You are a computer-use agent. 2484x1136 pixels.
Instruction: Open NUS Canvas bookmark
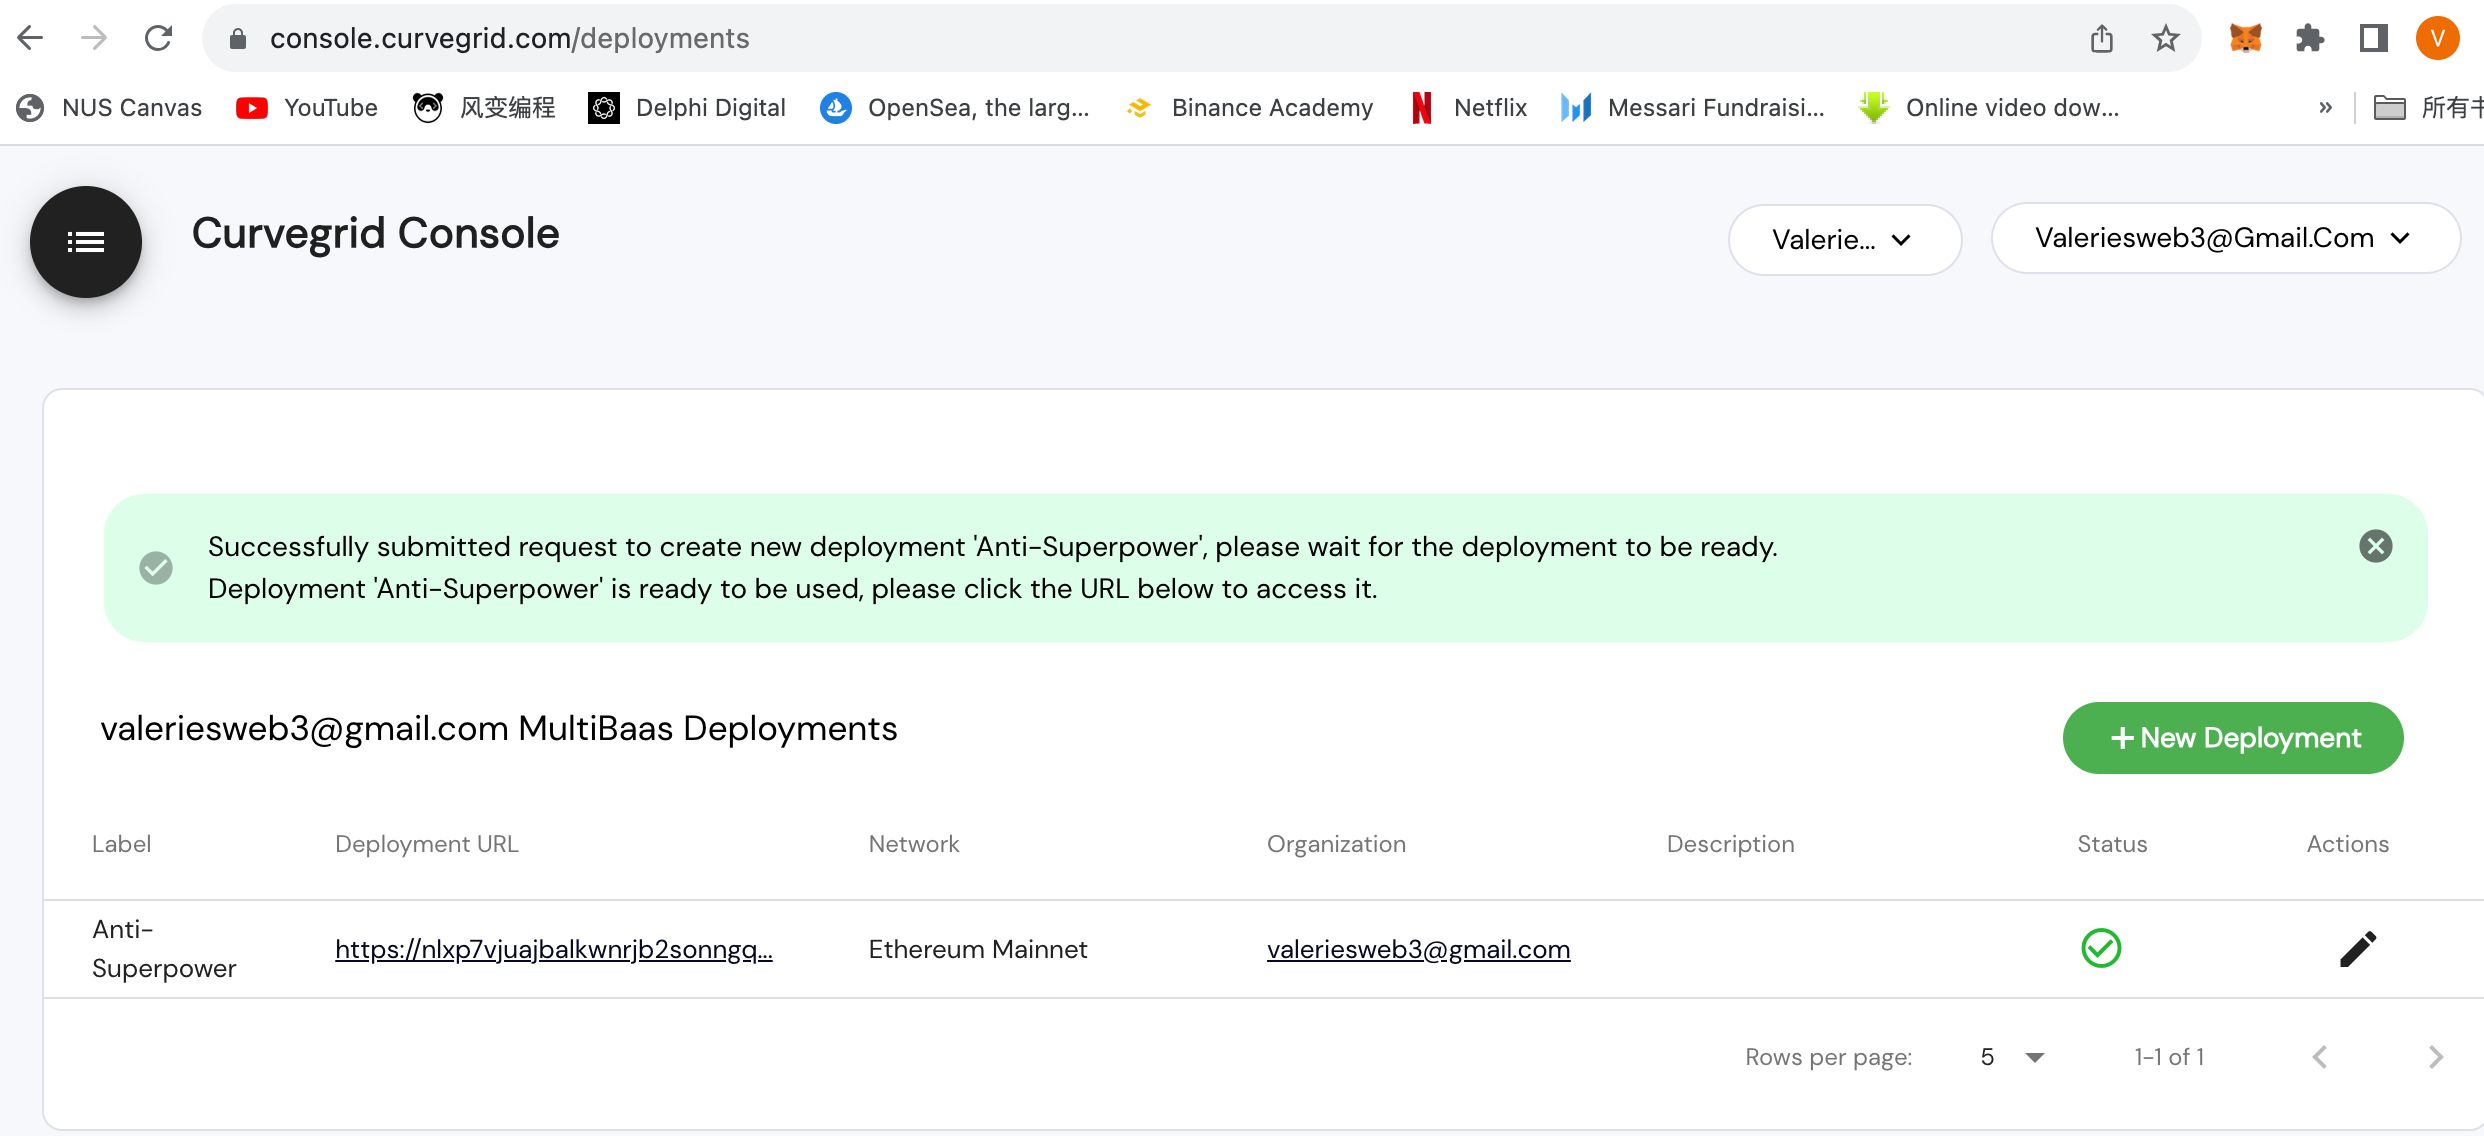click(x=109, y=107)
